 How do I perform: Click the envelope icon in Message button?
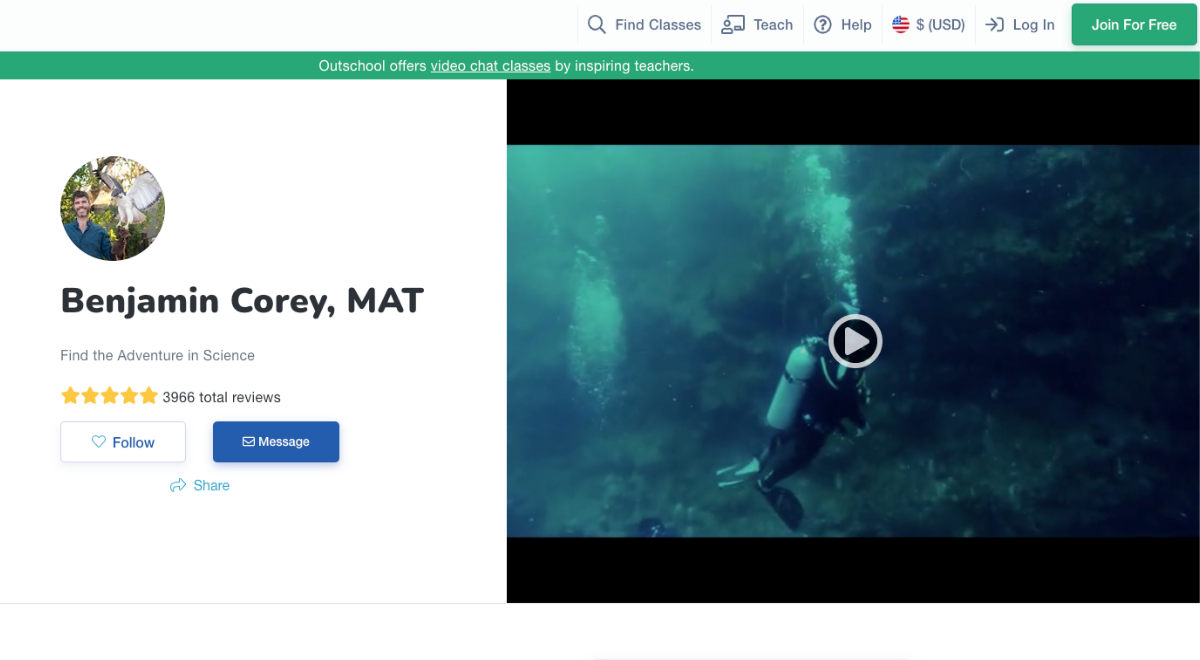tap(248, 442)
